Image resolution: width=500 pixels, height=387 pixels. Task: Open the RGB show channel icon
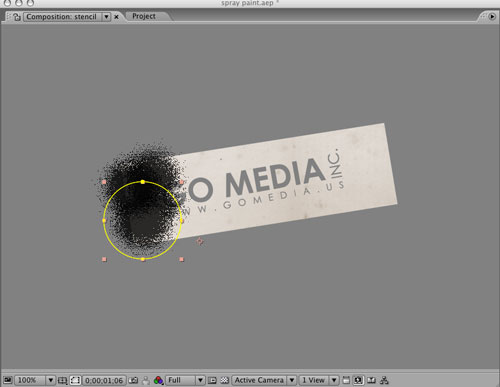[159, 380]
